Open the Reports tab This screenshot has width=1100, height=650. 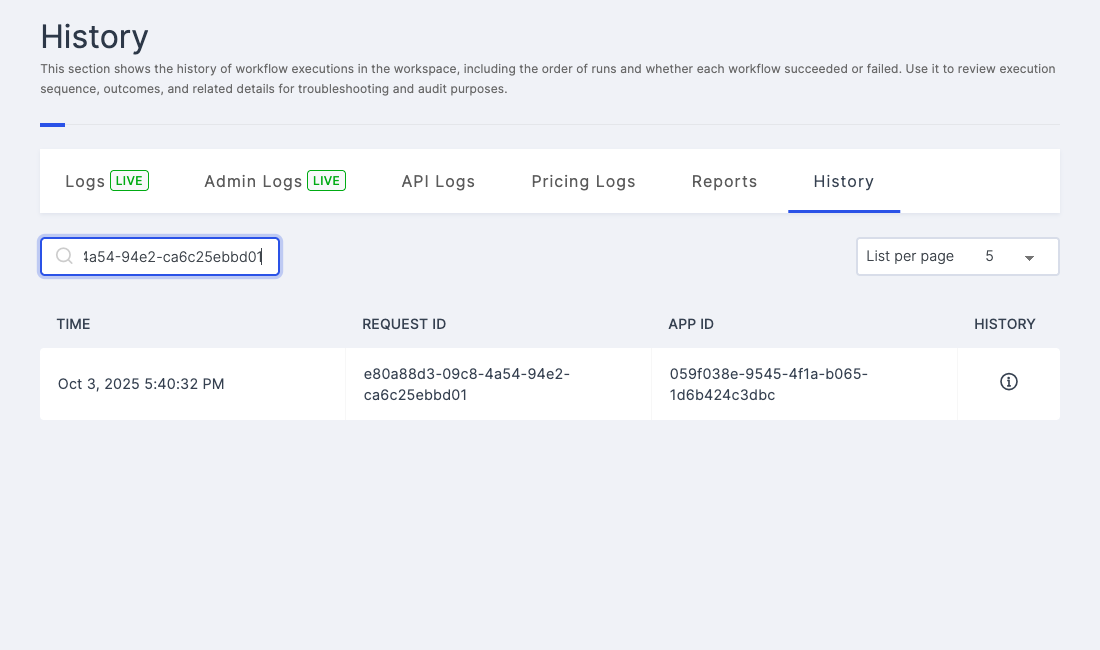click(x=724, y=182)
